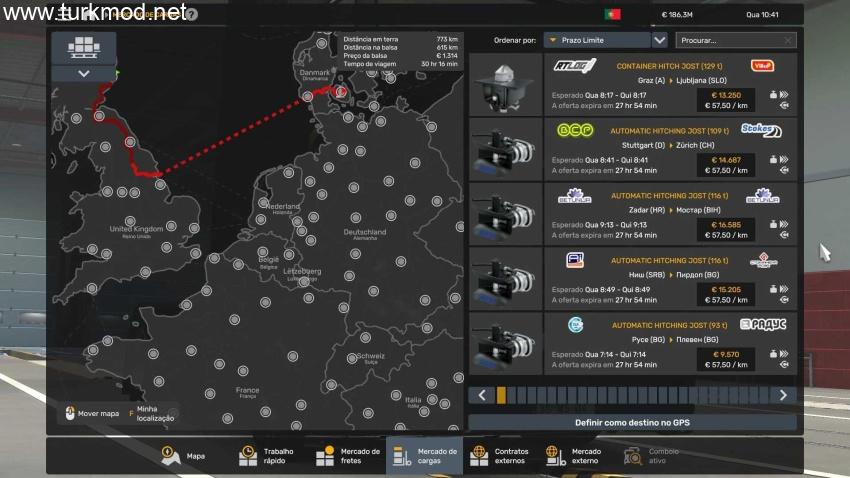Click weight icon in Русе to Плевен job
This screenshot has width=850, height=478.
pos(773,354)
